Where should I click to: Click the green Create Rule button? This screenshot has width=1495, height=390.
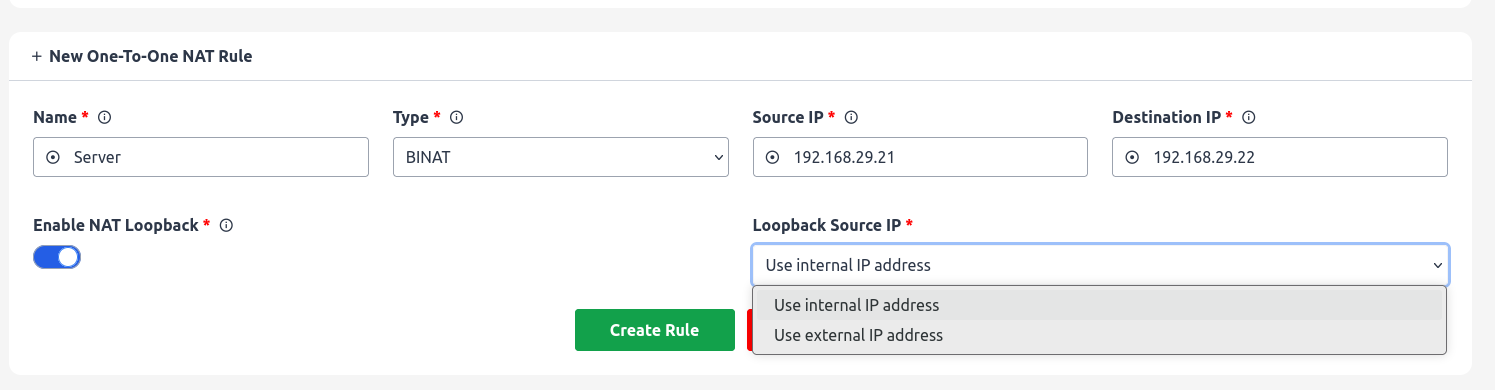pos(655,330)
